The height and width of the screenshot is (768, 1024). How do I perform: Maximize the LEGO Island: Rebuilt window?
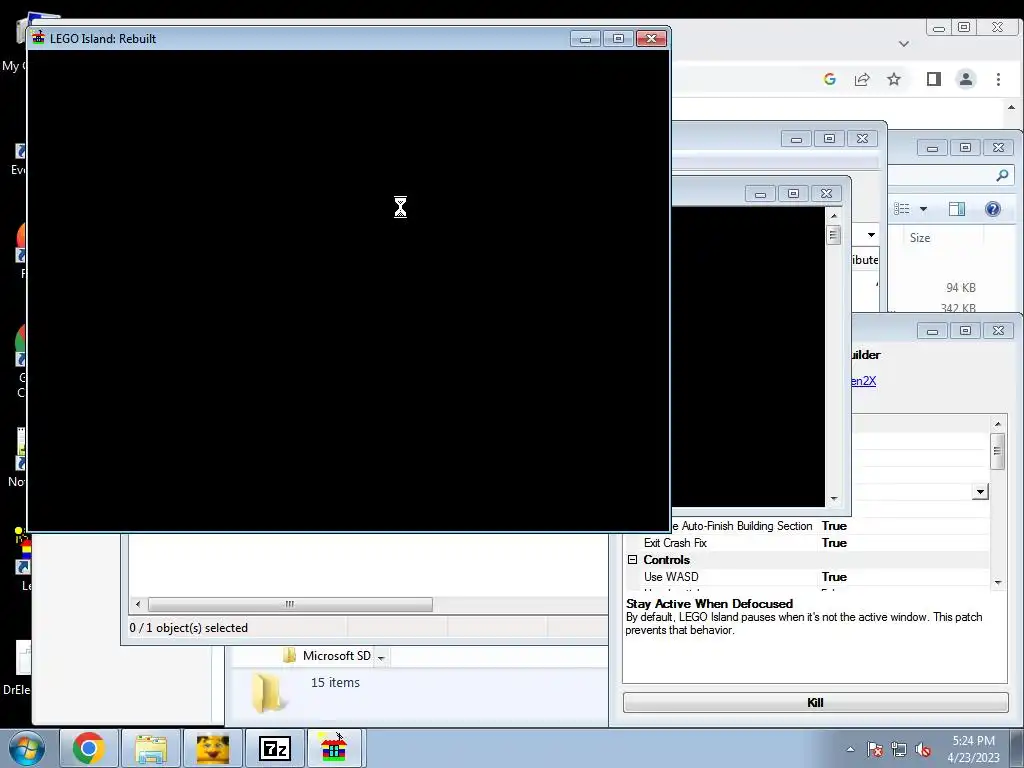tap(618, 39)
